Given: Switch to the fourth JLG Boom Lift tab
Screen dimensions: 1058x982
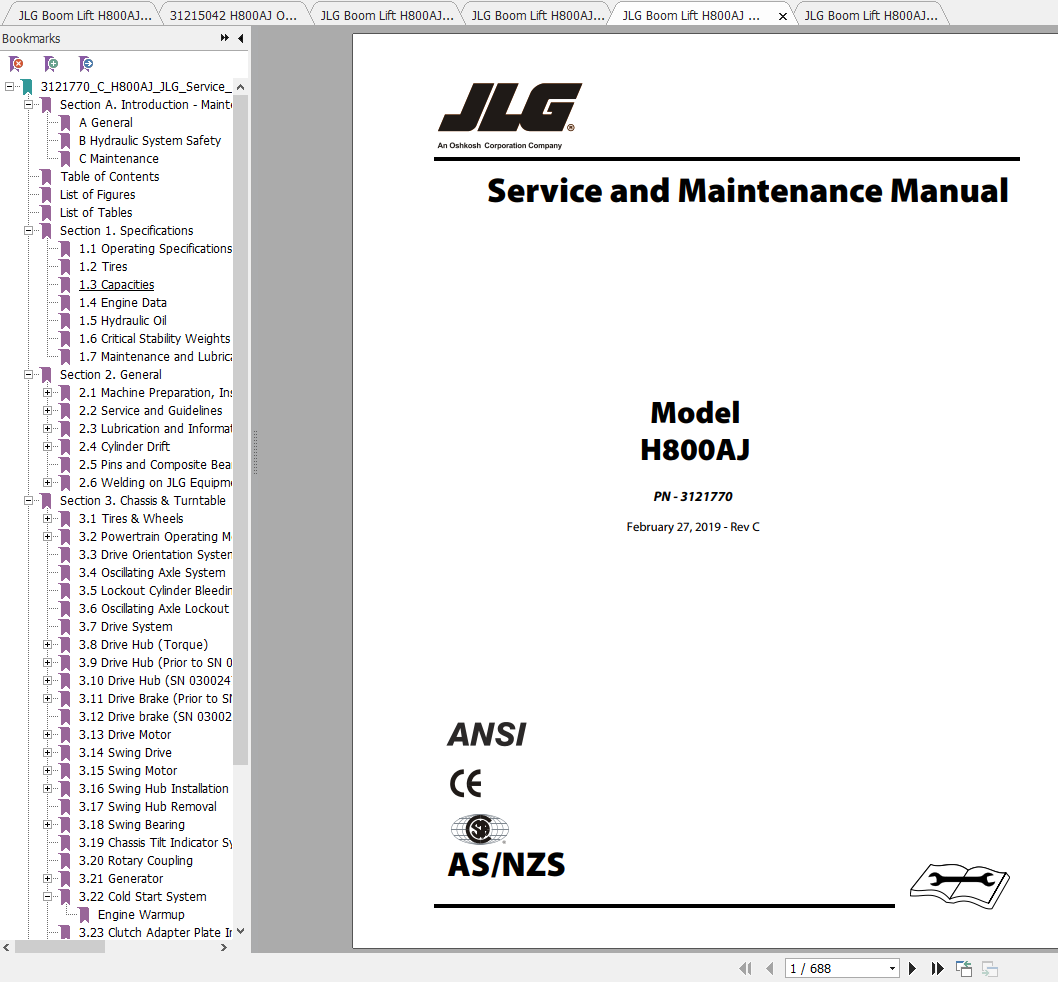Looking at the screenshot, I should tap(538, 16).
